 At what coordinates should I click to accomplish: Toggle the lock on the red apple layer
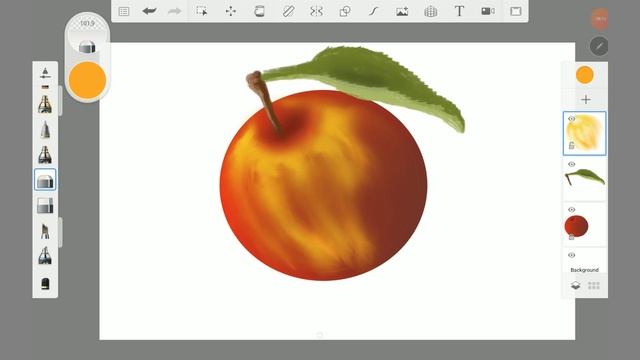point(571,237)
